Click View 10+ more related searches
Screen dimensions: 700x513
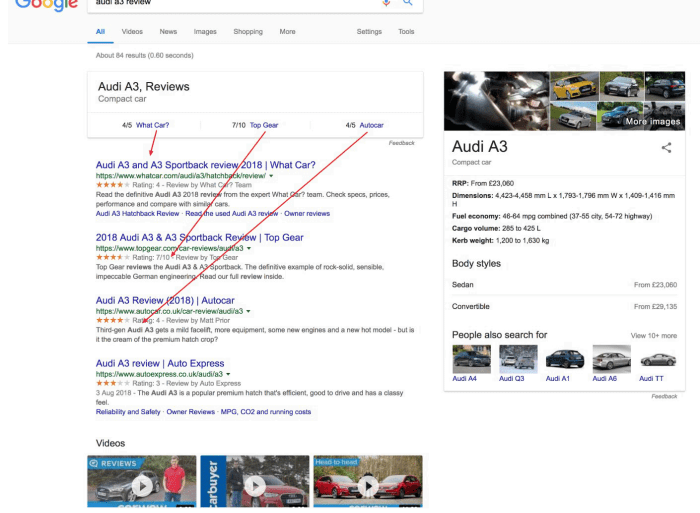click(x=654, y=336)
